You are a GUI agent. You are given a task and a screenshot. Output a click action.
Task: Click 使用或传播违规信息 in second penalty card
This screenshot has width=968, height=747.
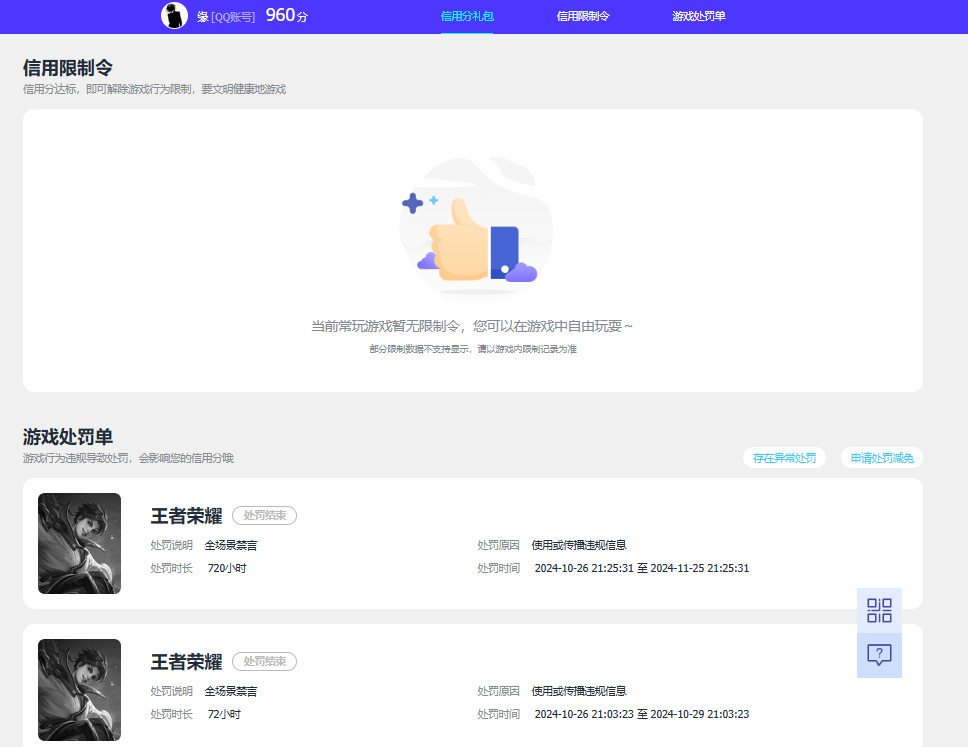579,691
